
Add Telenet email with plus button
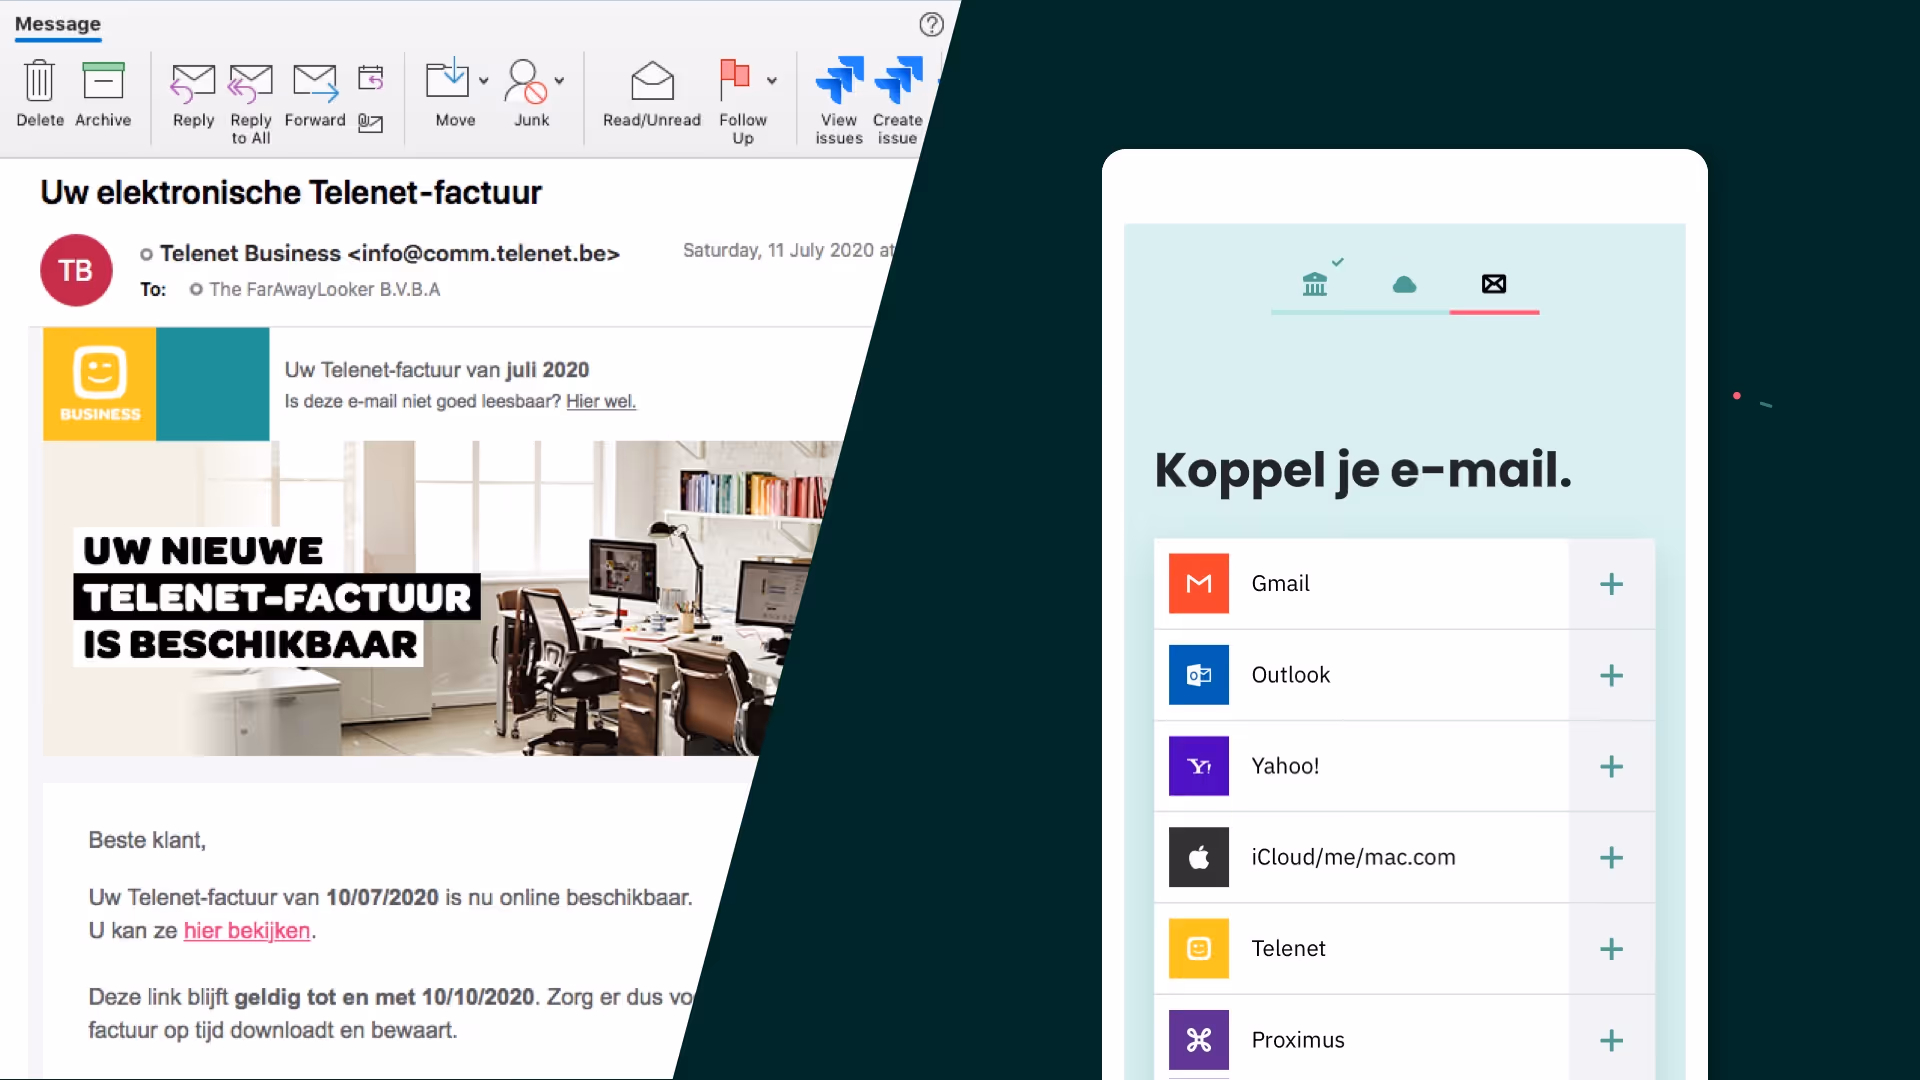[x=1611, y=949]
